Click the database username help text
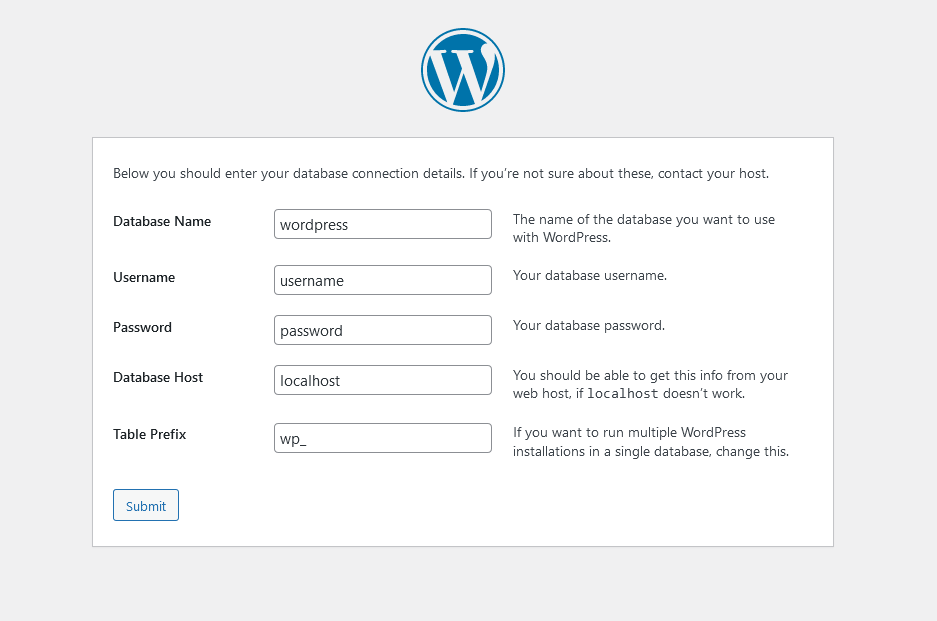The image size is (937, 621). click(x=588, y=275)
